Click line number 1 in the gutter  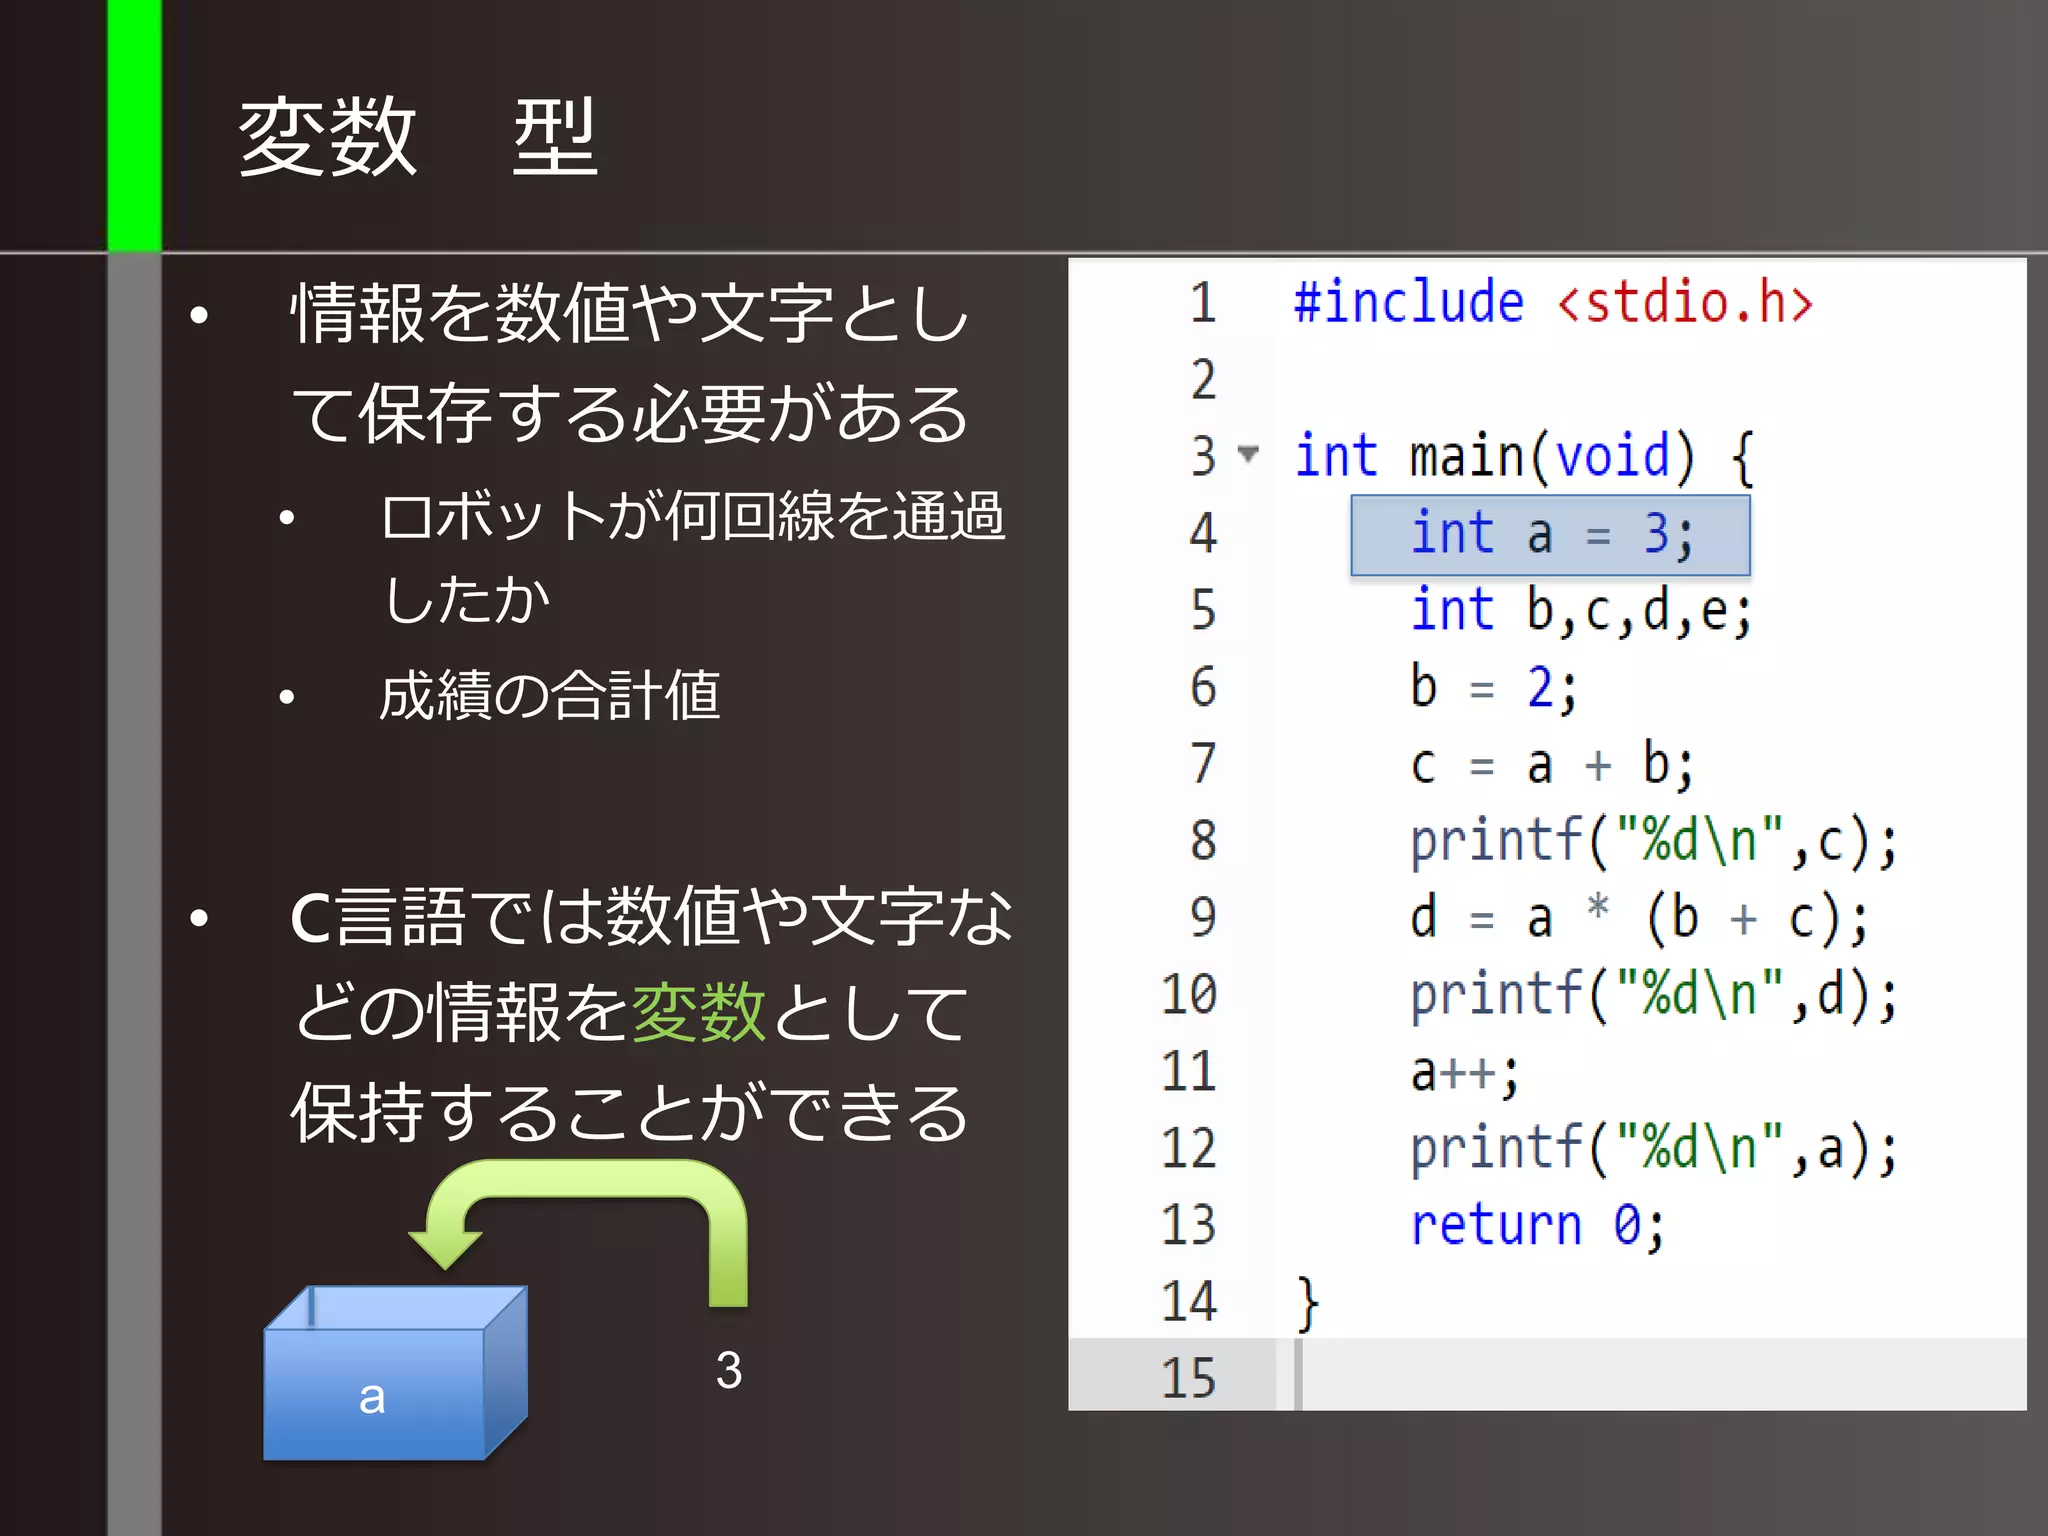(1203, 303)
